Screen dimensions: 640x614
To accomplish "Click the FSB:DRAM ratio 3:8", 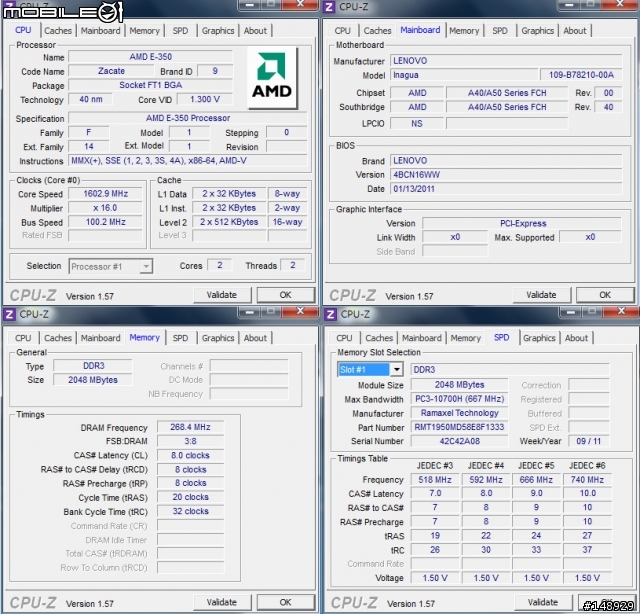I will [190, 441].
